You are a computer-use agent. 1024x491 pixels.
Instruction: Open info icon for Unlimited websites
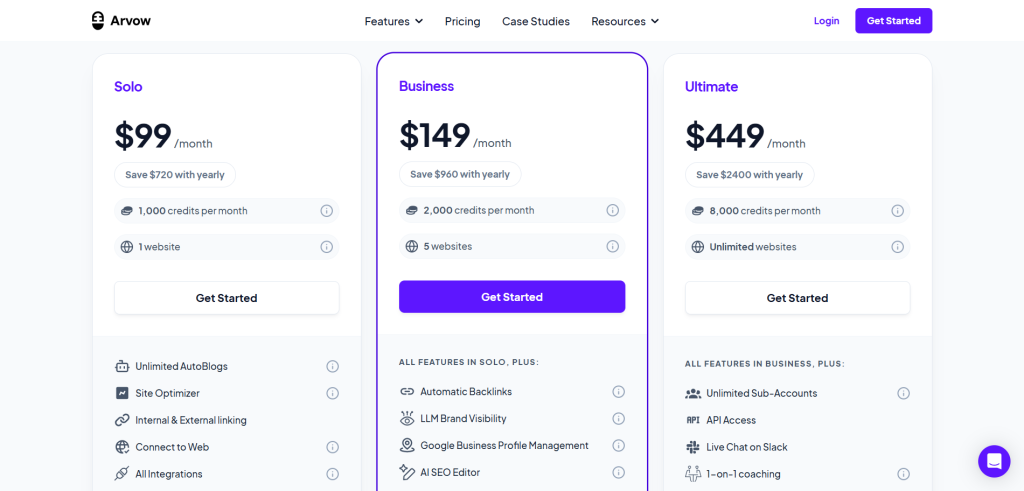[897, 247]
